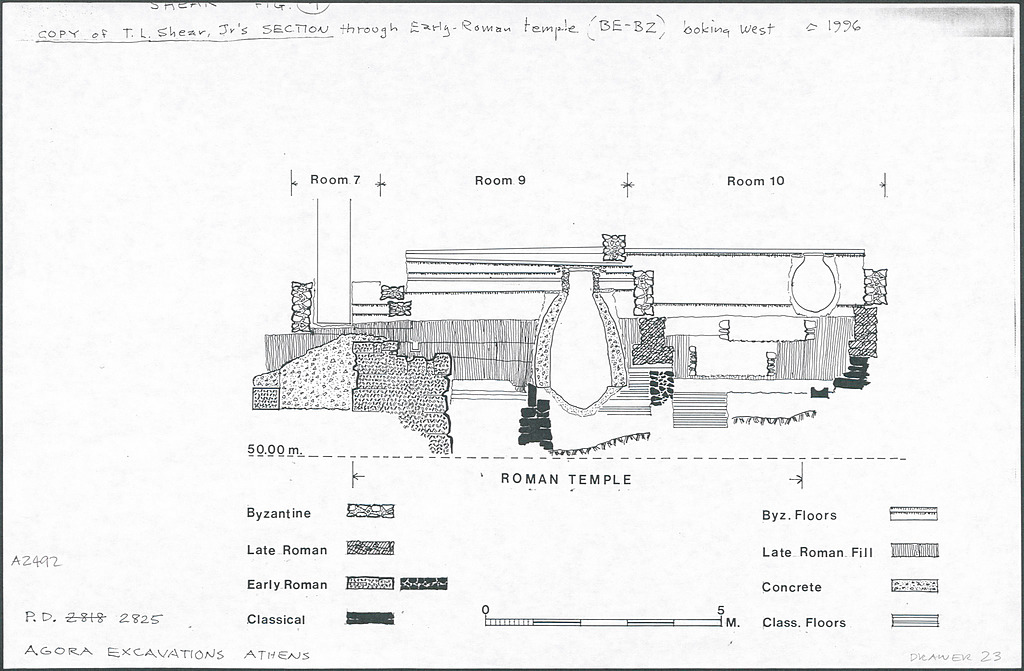Click the handwritten A2492 note
The width and height of the screenshot is (1024, 671).
pos(37,562)
